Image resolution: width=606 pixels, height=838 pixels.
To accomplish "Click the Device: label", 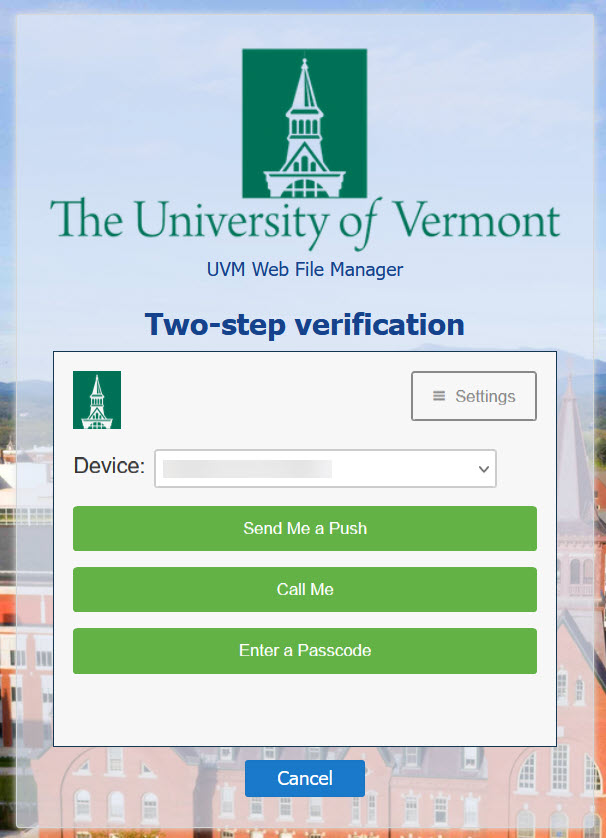I will (x=109, y=465).
